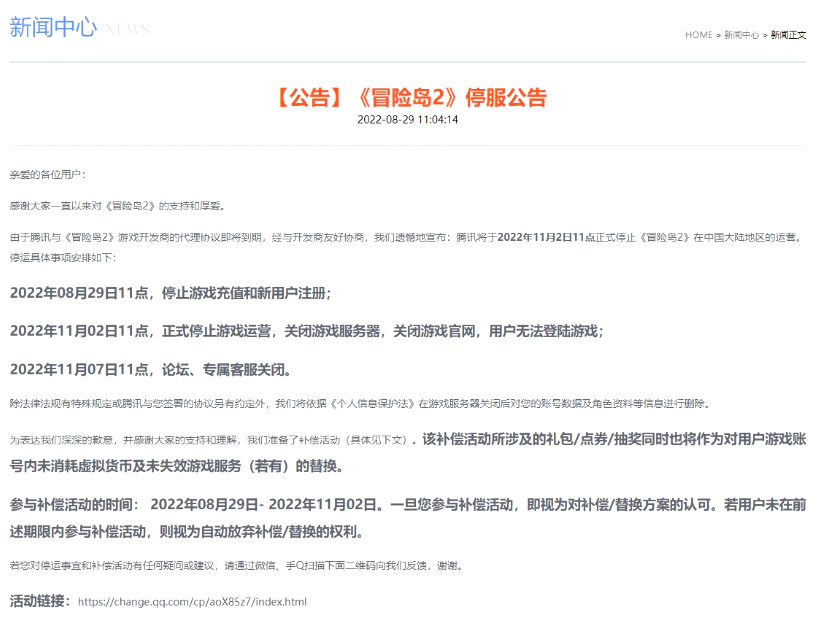832x621 pixels.
Task: Click 新闻正文 breadcrumb item
Action: pyautogui.click(x=788, y=35)
